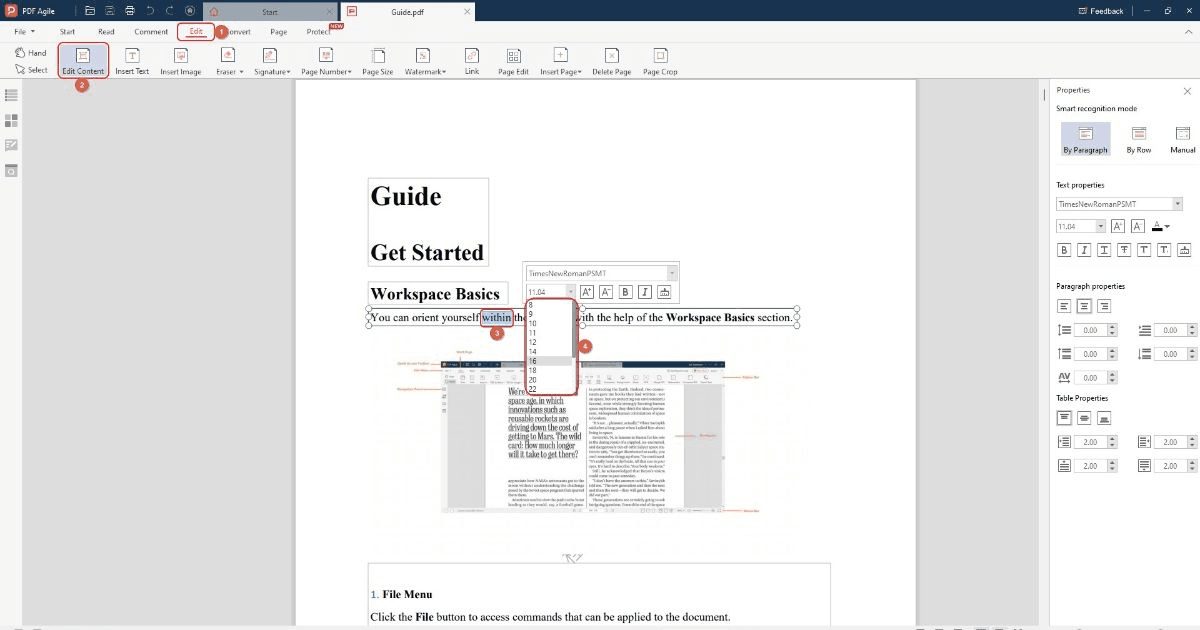1200x630 pixels.
Task: Click the Delete Page tool
Action: click(x=611, y=61)
